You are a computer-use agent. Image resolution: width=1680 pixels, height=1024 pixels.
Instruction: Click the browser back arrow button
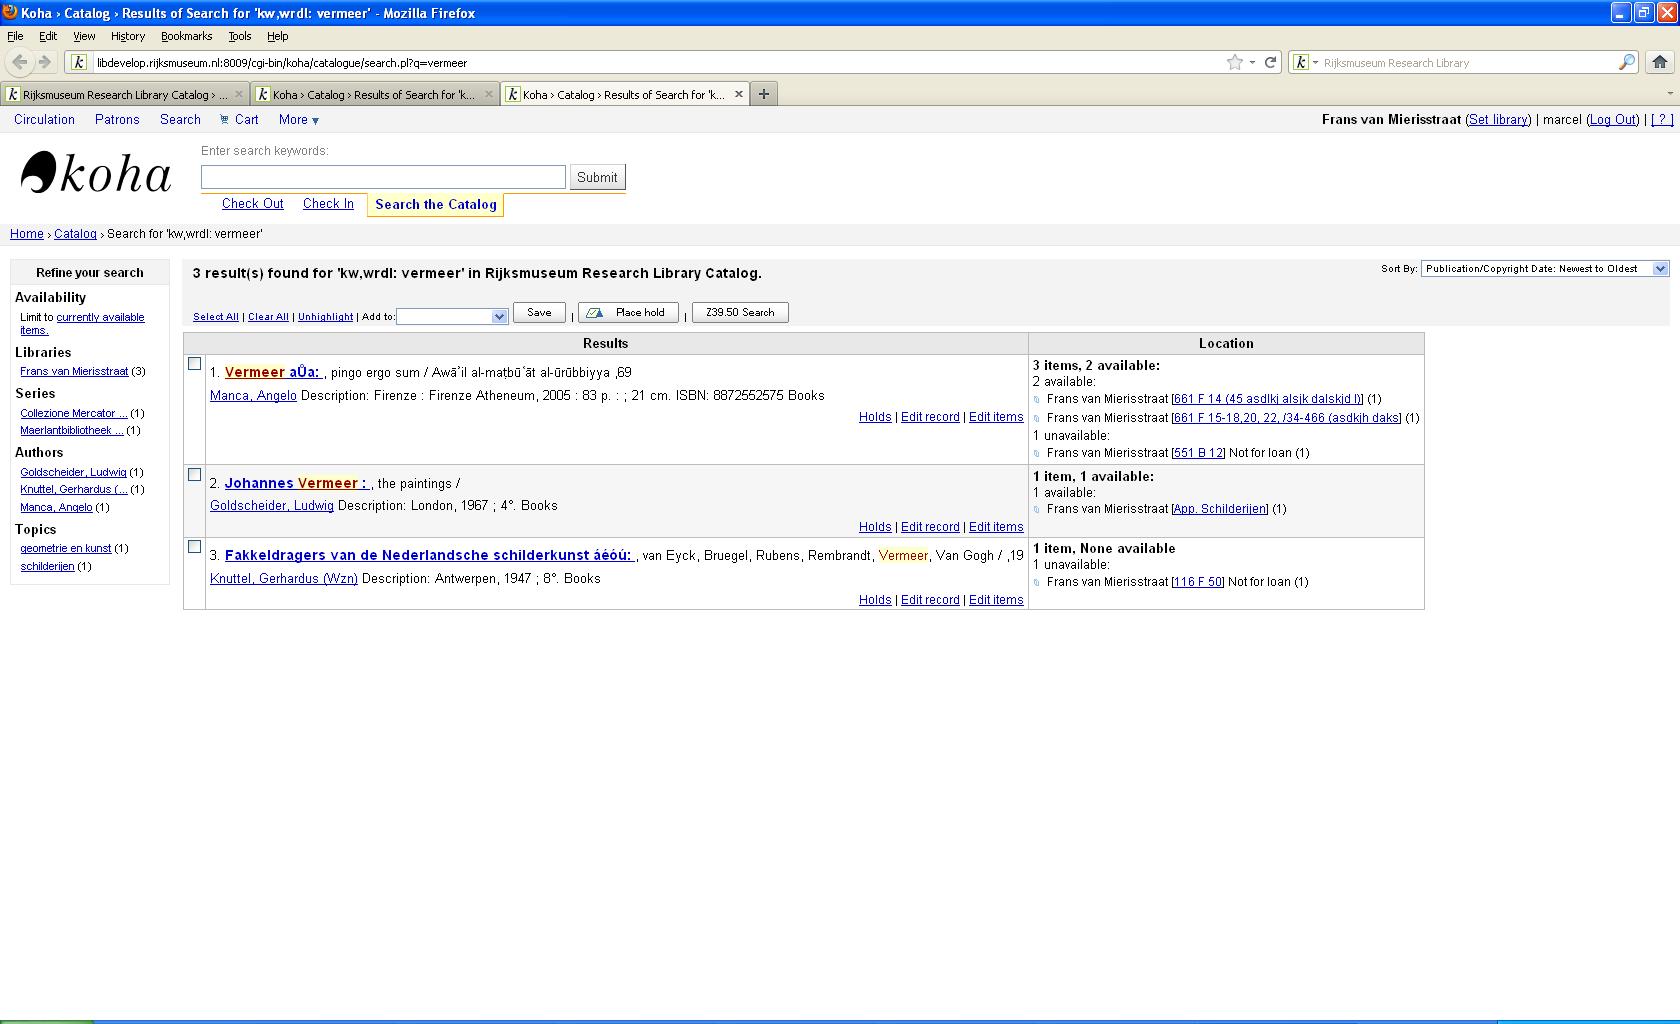pyautogui.click(x=20, y=62)
